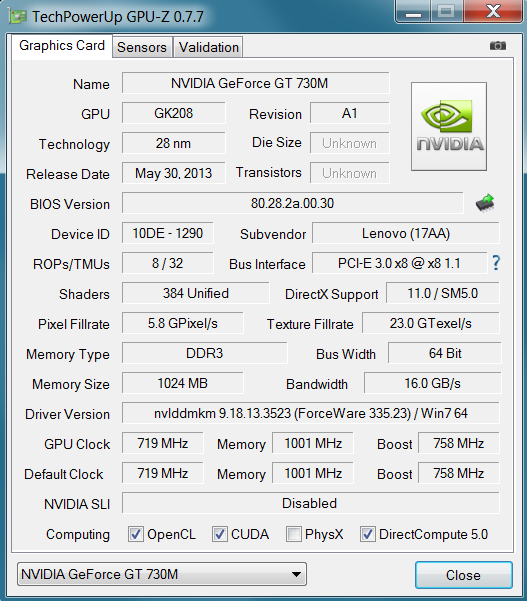This screenshot has width=527, height=601.
Task: Toggle the OpenCL checkbox
Action: coord(136,534)
